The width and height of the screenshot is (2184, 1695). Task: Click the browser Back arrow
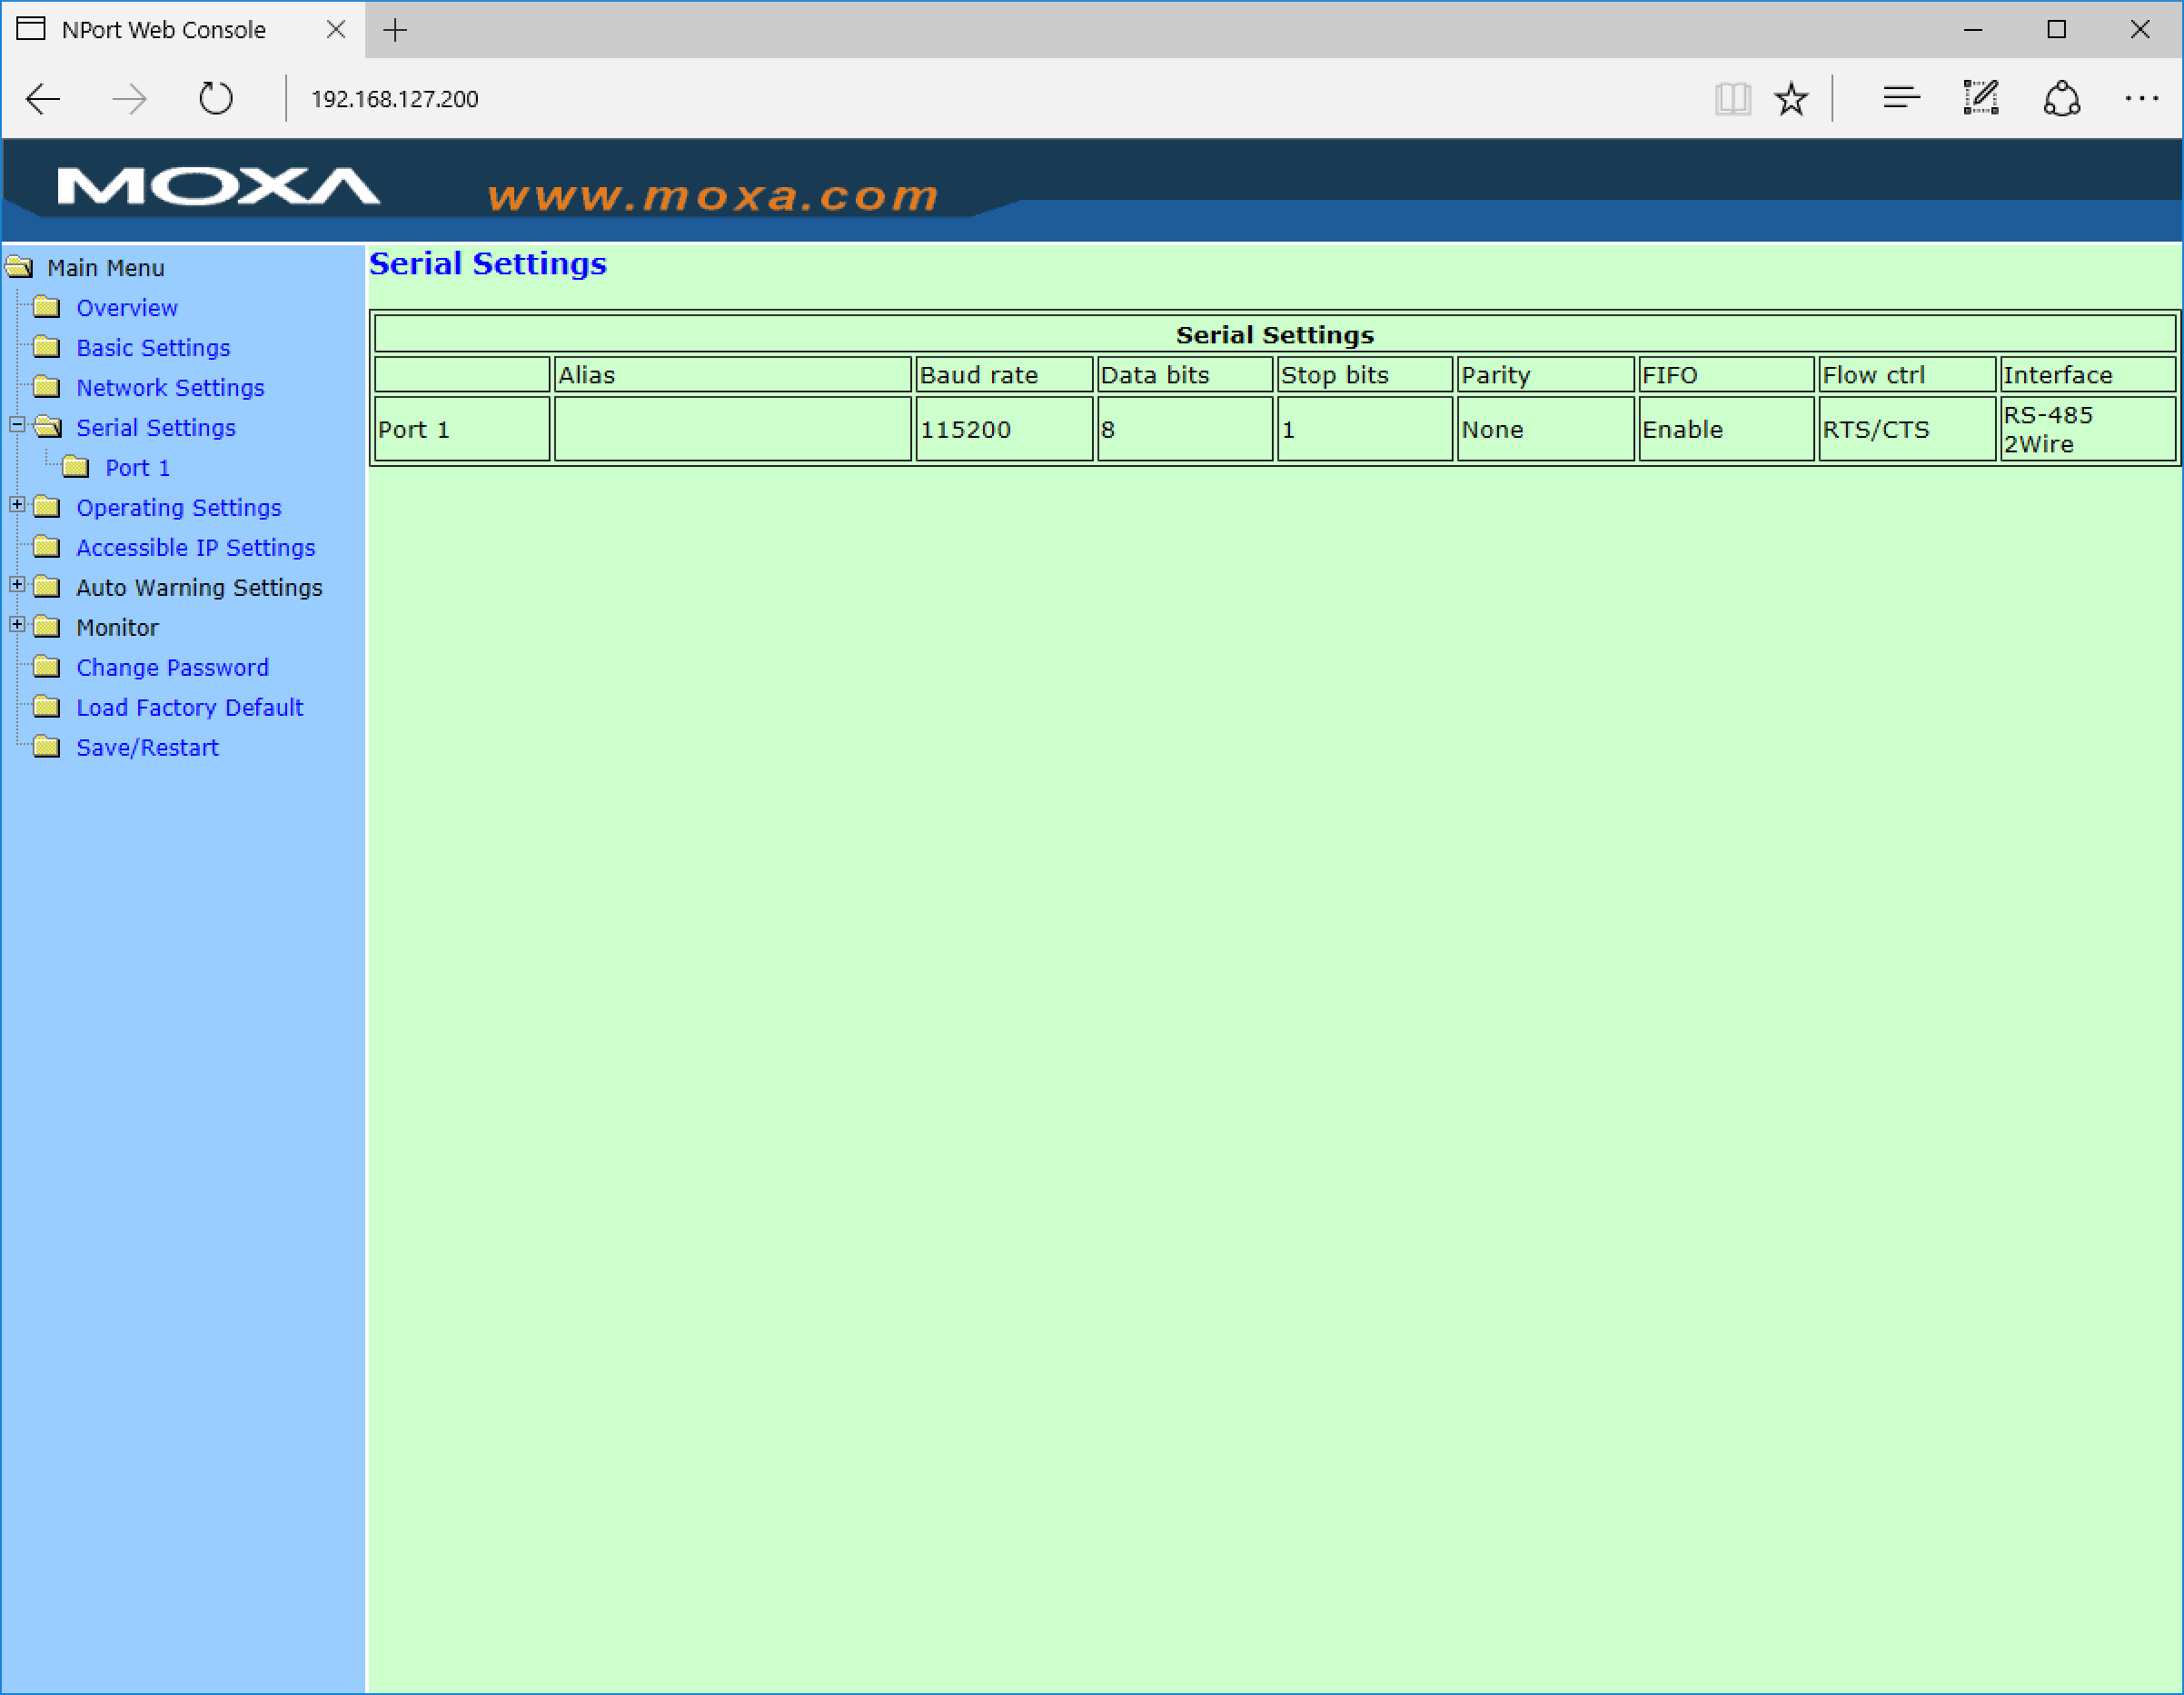pos(43,99)
